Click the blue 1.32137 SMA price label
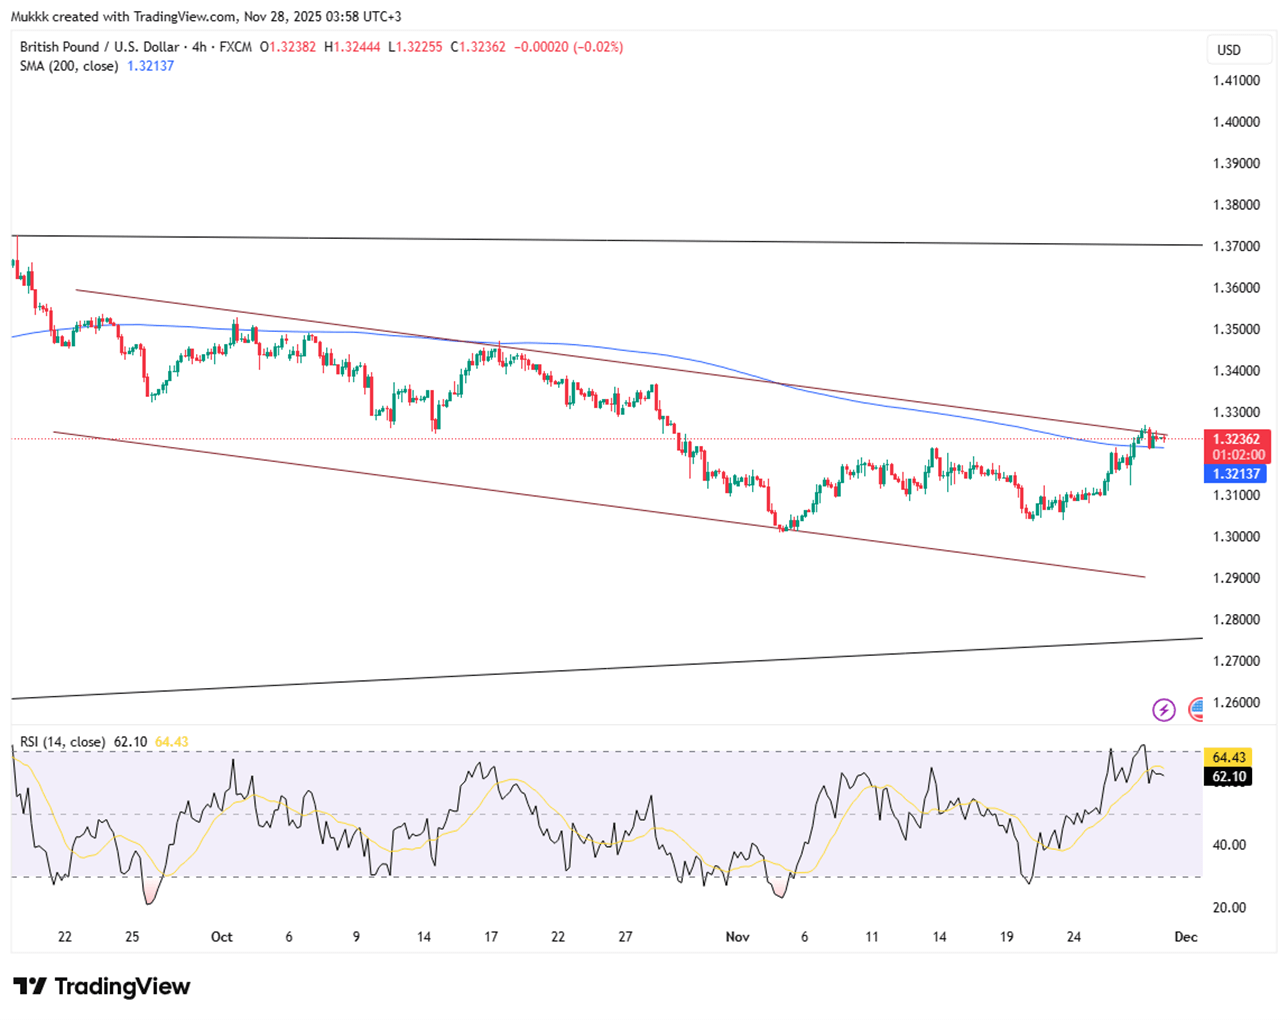The width and height of the screenshot is (1288, 1020). pos(1235,474)
